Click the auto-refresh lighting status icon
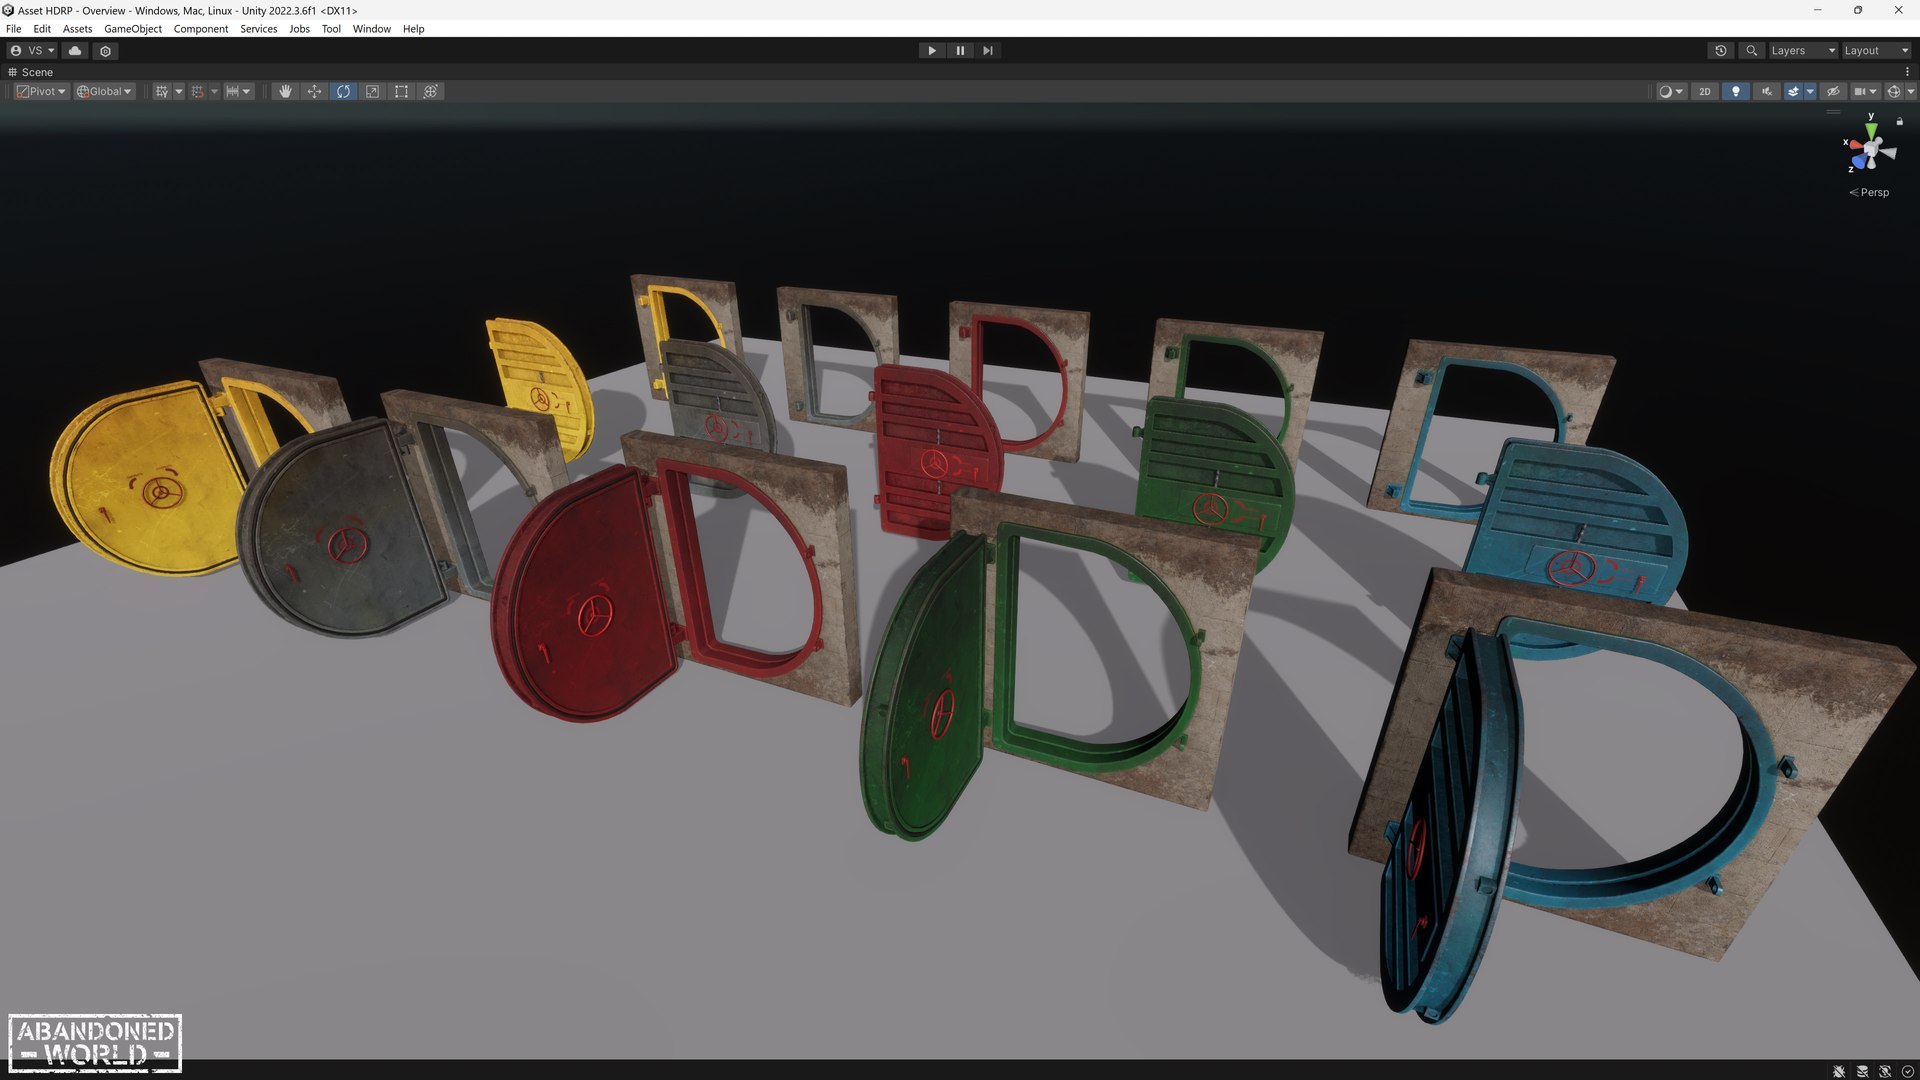Viewport: 1920px width, 1080px height. point(1885,1071)
